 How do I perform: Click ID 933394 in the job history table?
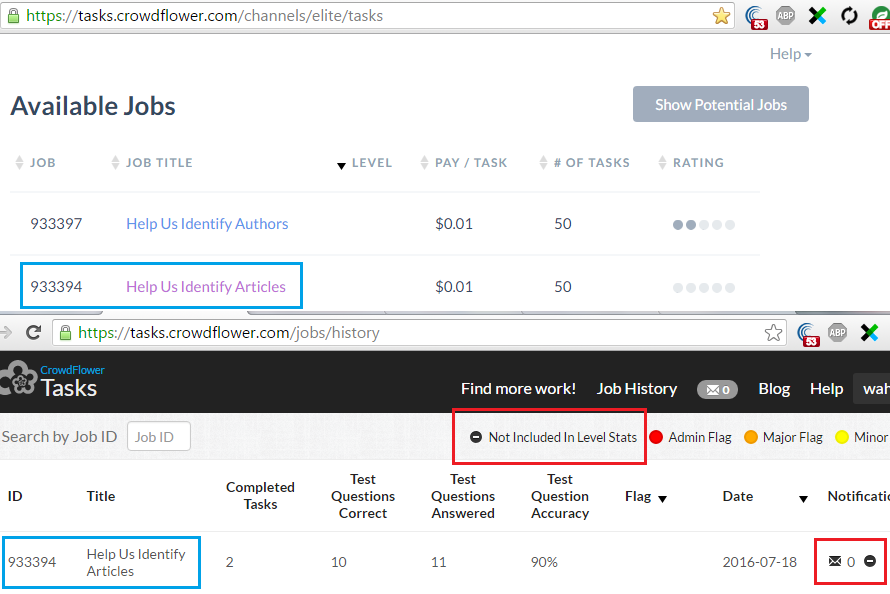[x=32, y=562]
